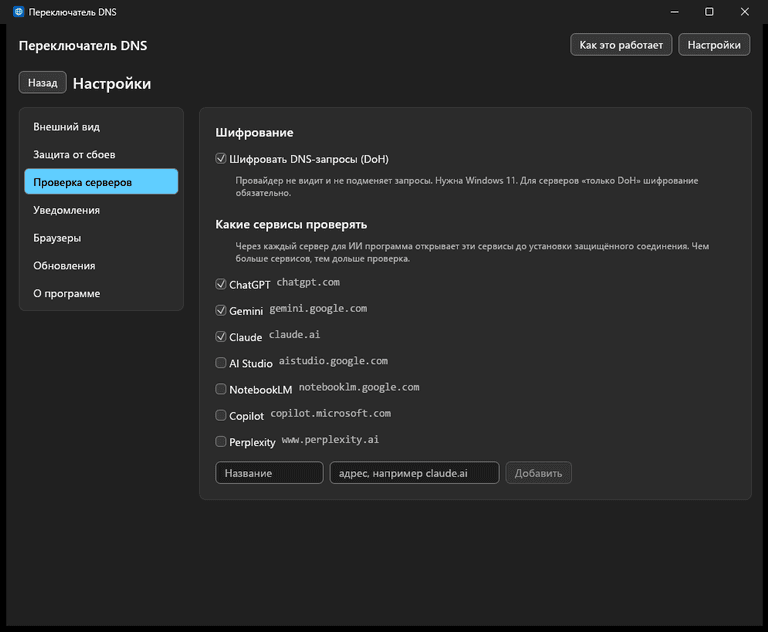
Task: Click the gemini.google.com address text
Action: point(318,308)
